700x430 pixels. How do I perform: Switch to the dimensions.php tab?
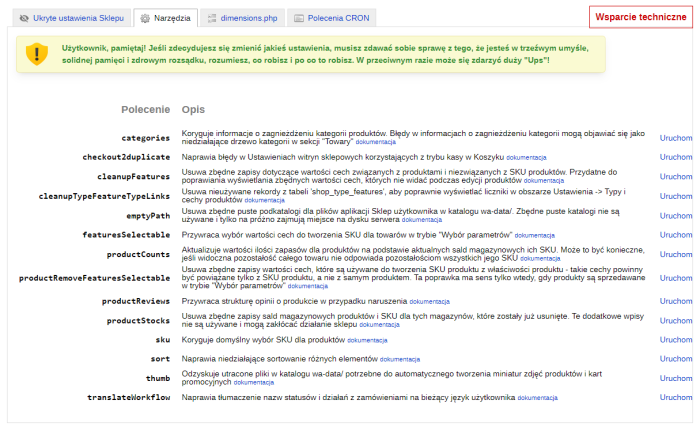[x=251, y=18]
